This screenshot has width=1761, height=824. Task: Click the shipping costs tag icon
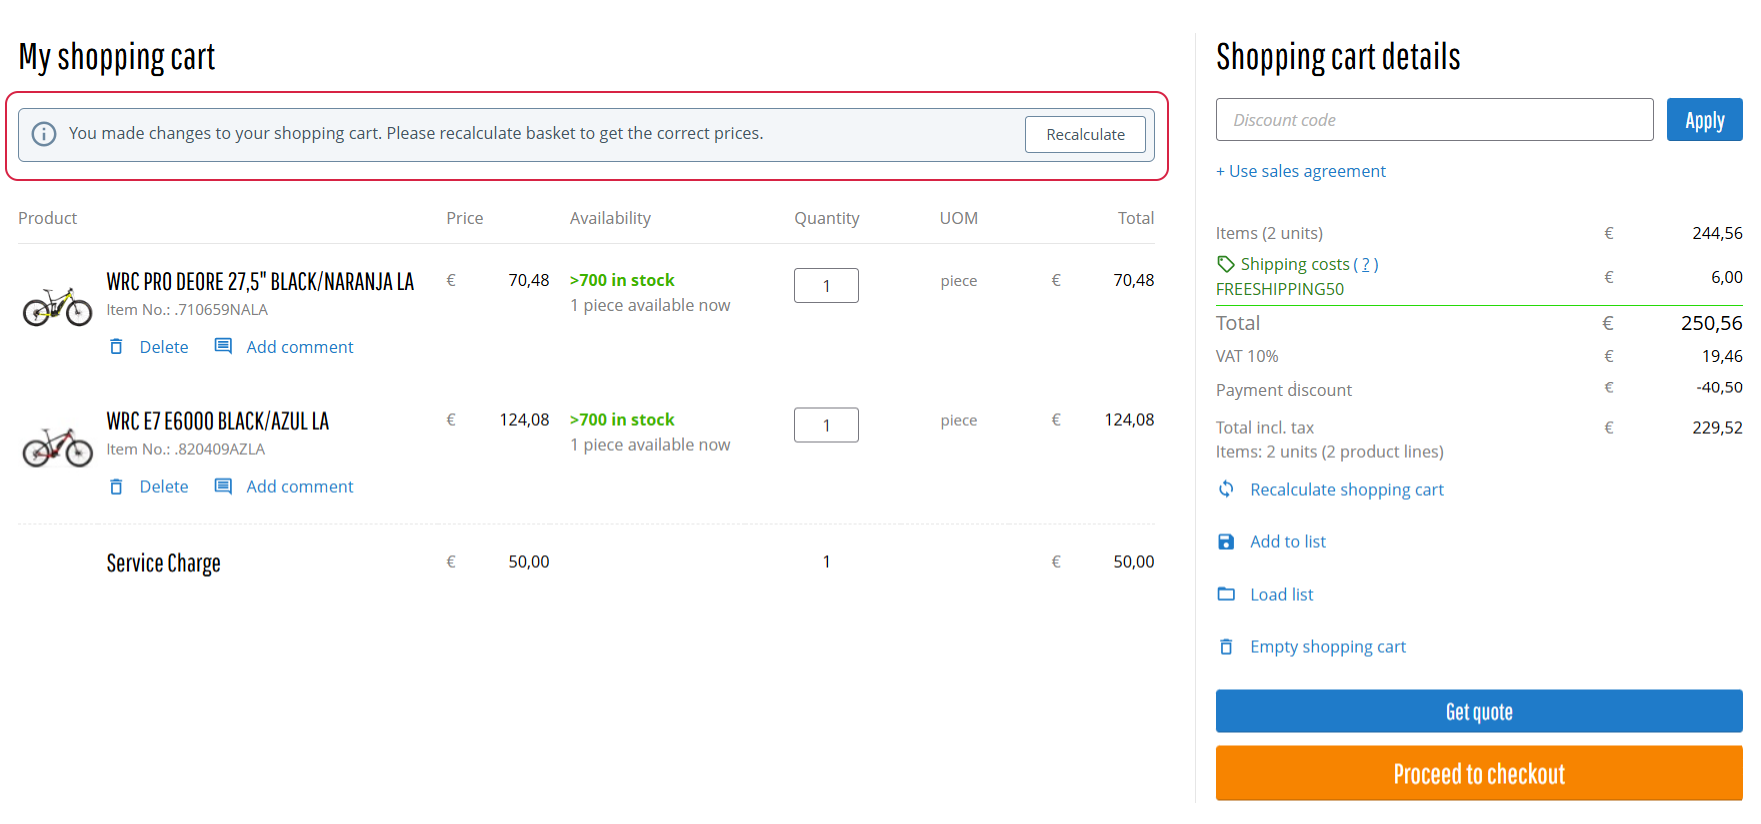[1225, 264]
